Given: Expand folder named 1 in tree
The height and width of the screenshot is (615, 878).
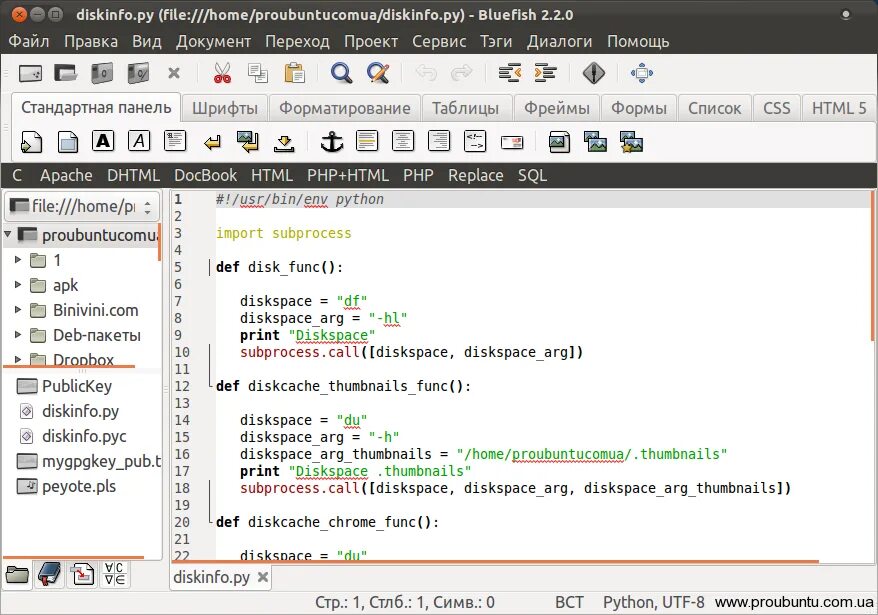Looking at the screenshot, I should (x=18, y=259).
